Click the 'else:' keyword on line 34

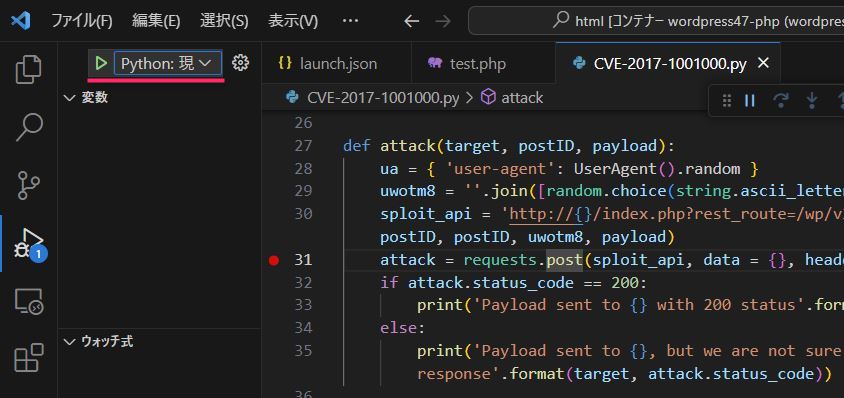pos(403,327)
